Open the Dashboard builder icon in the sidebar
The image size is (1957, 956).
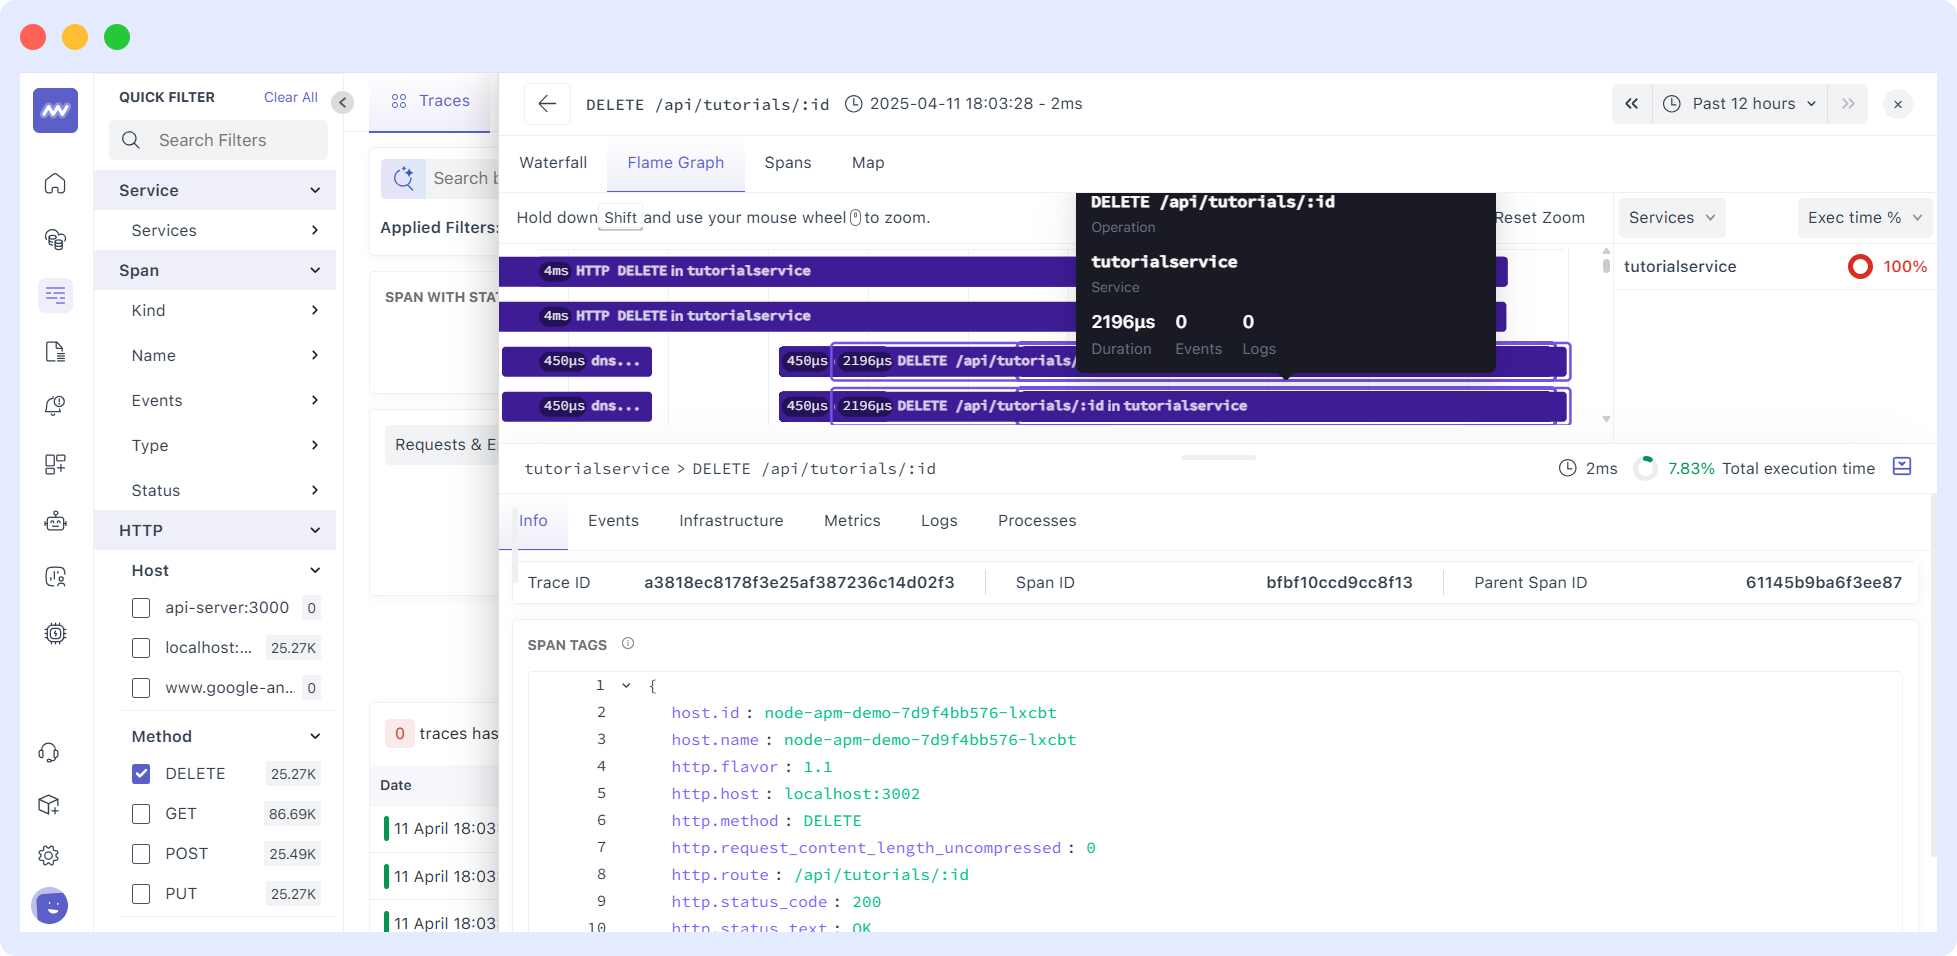tap(55, 464)
